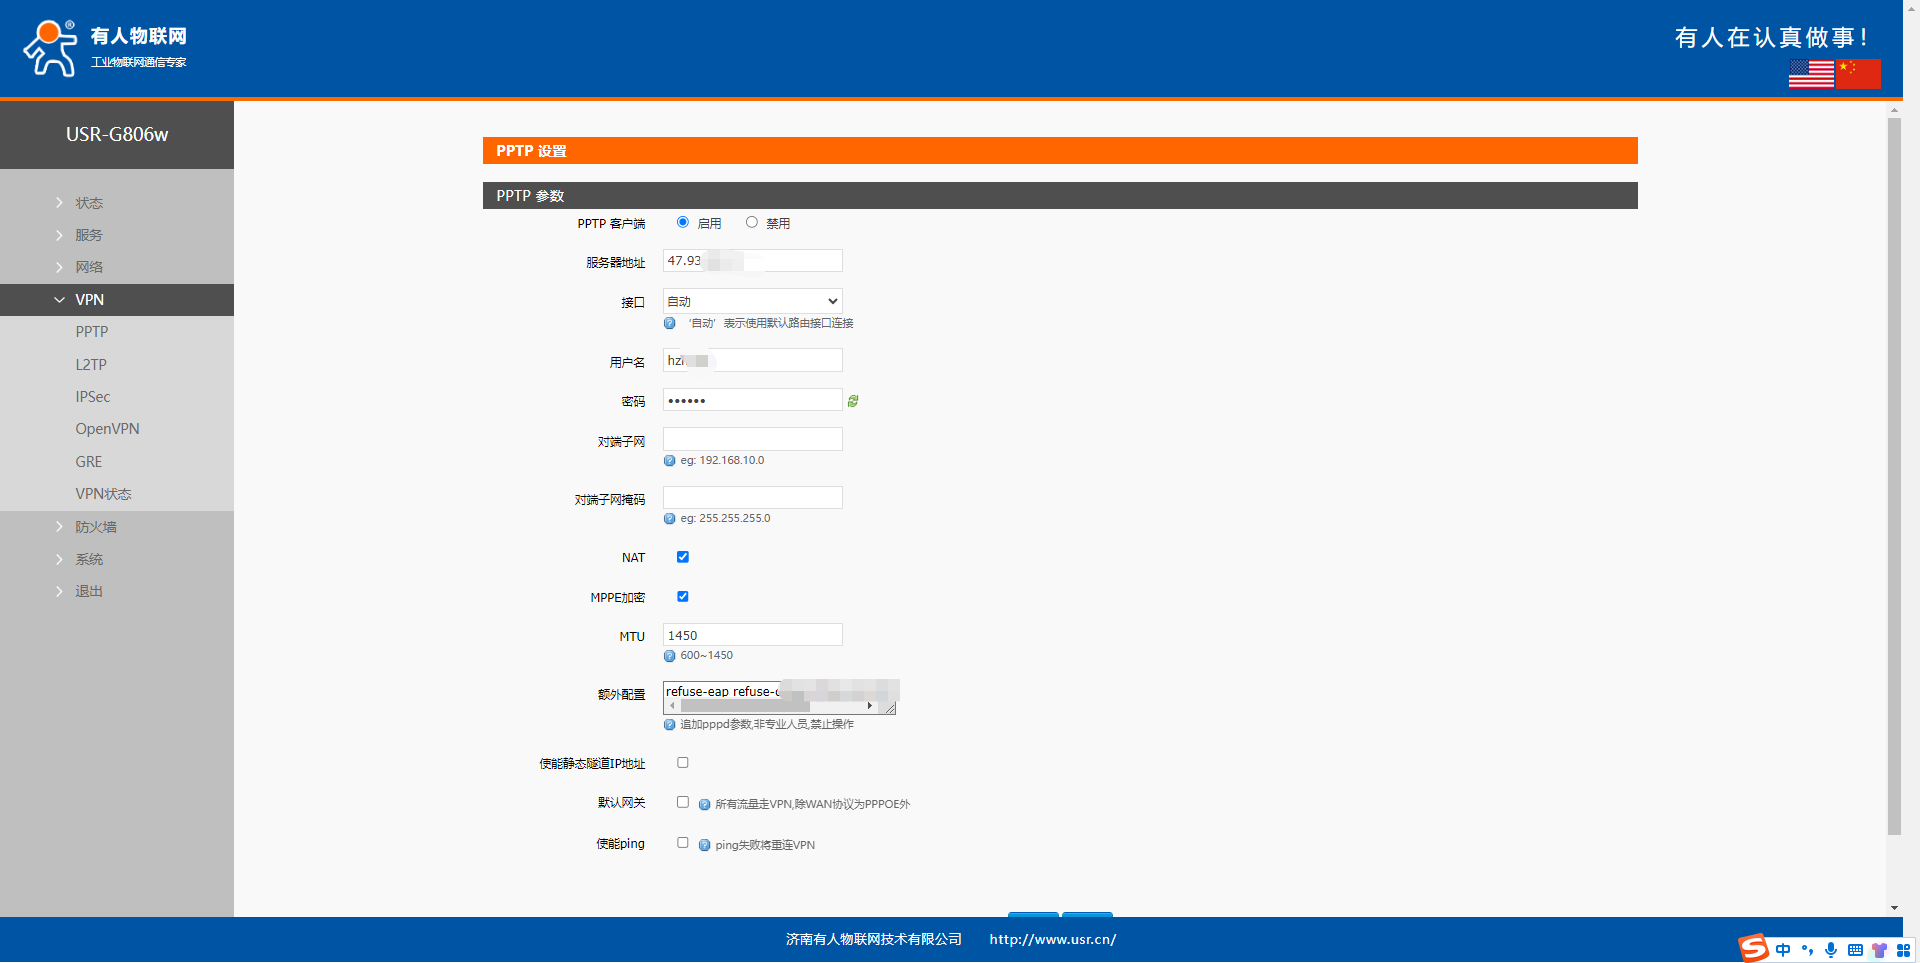1920x963 pixels.
Task: Expand the 防火墙 sidebar section
Action: [96, 527]
